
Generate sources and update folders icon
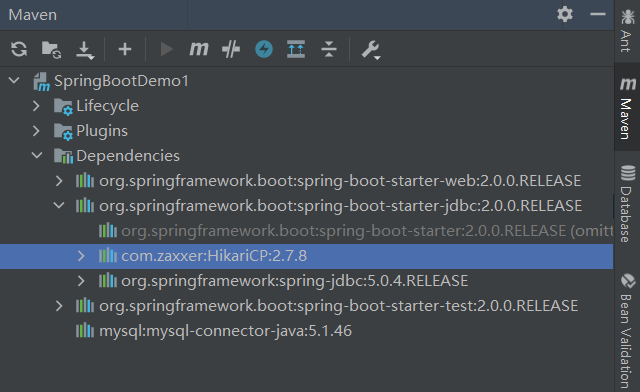tap(51, 49)
